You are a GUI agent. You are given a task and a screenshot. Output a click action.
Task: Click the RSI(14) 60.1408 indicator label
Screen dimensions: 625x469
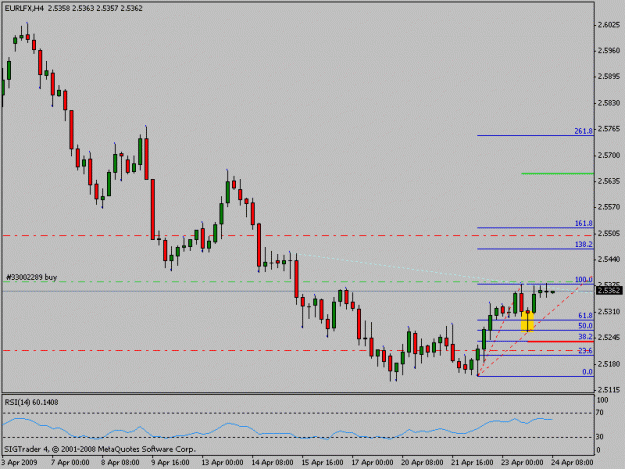pyautogui.click(x=31, y=402)
